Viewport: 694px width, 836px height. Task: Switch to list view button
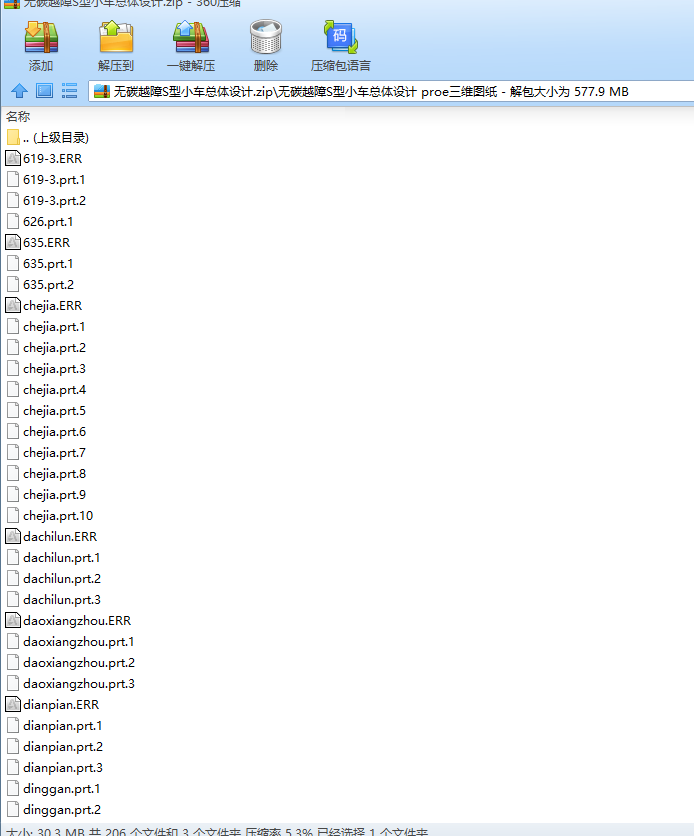point(69,91)
